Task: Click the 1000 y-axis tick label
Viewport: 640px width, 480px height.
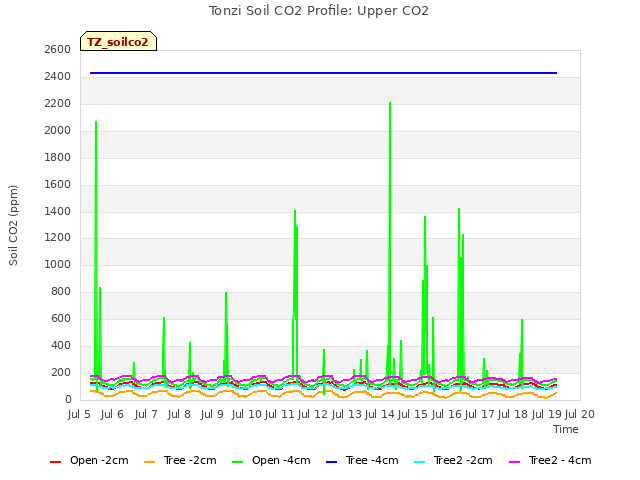Action: coord(58,264)
